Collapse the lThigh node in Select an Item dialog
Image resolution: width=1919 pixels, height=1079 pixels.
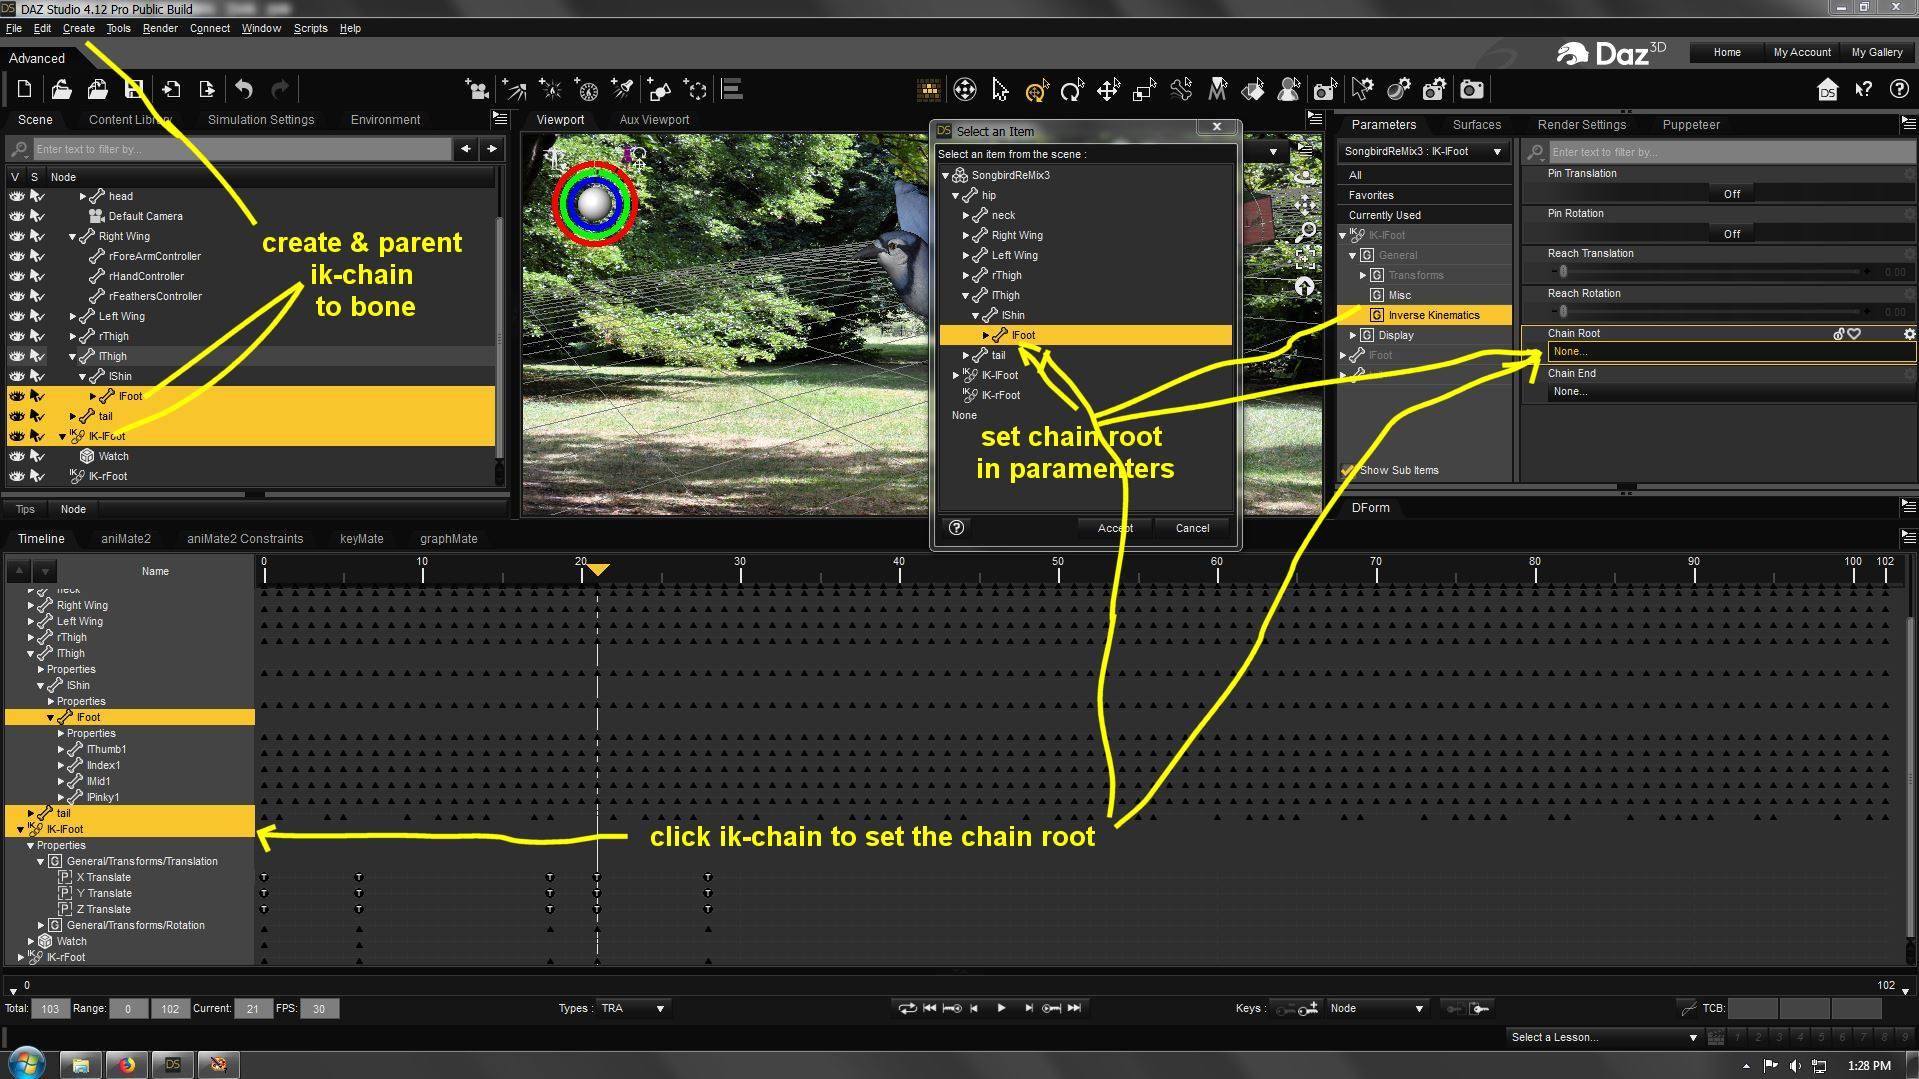[x=966, y=295]
